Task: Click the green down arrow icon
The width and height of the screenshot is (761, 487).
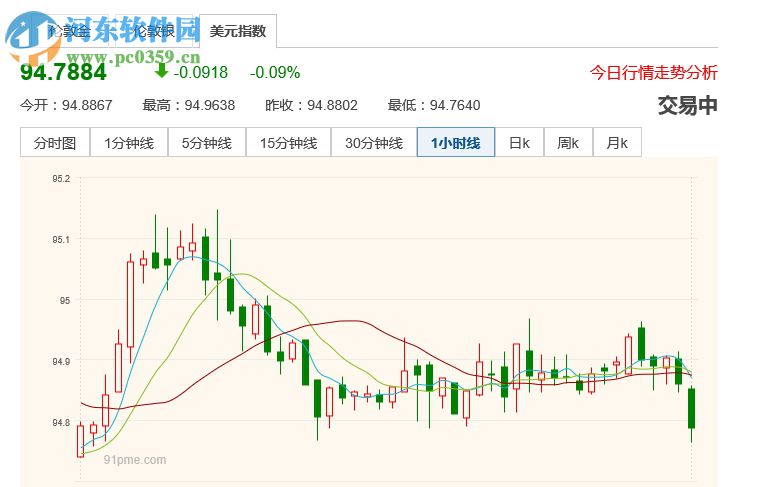Action: click(161, 71)
